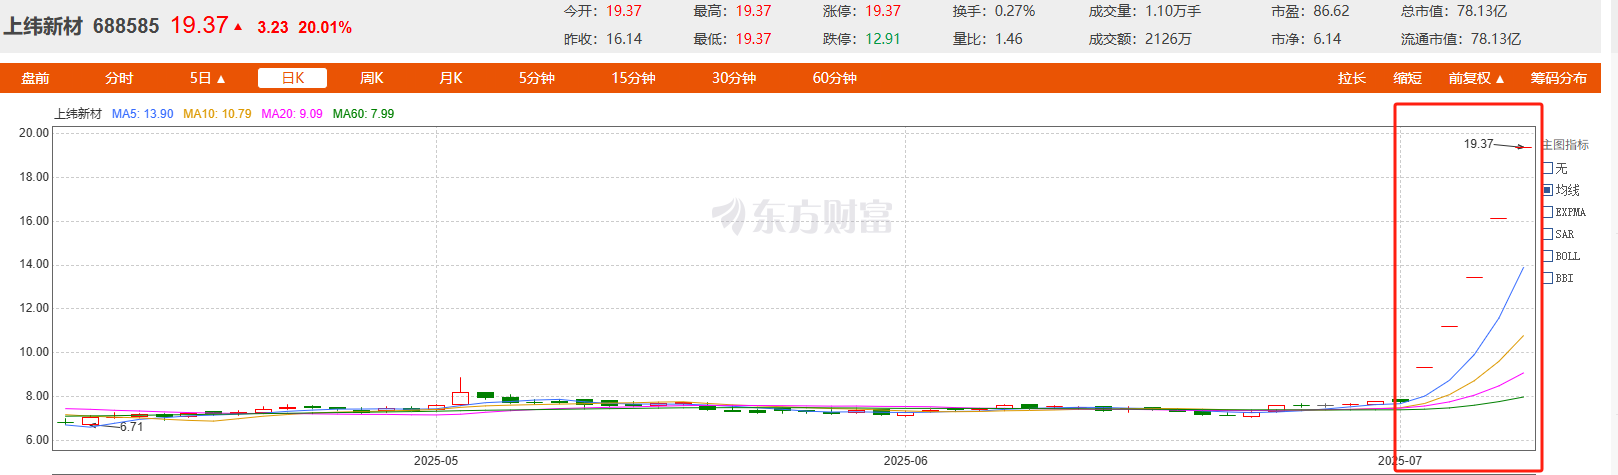Click the 成交额 2126万 value
1618x475 pixels.
coord(1168,39)
